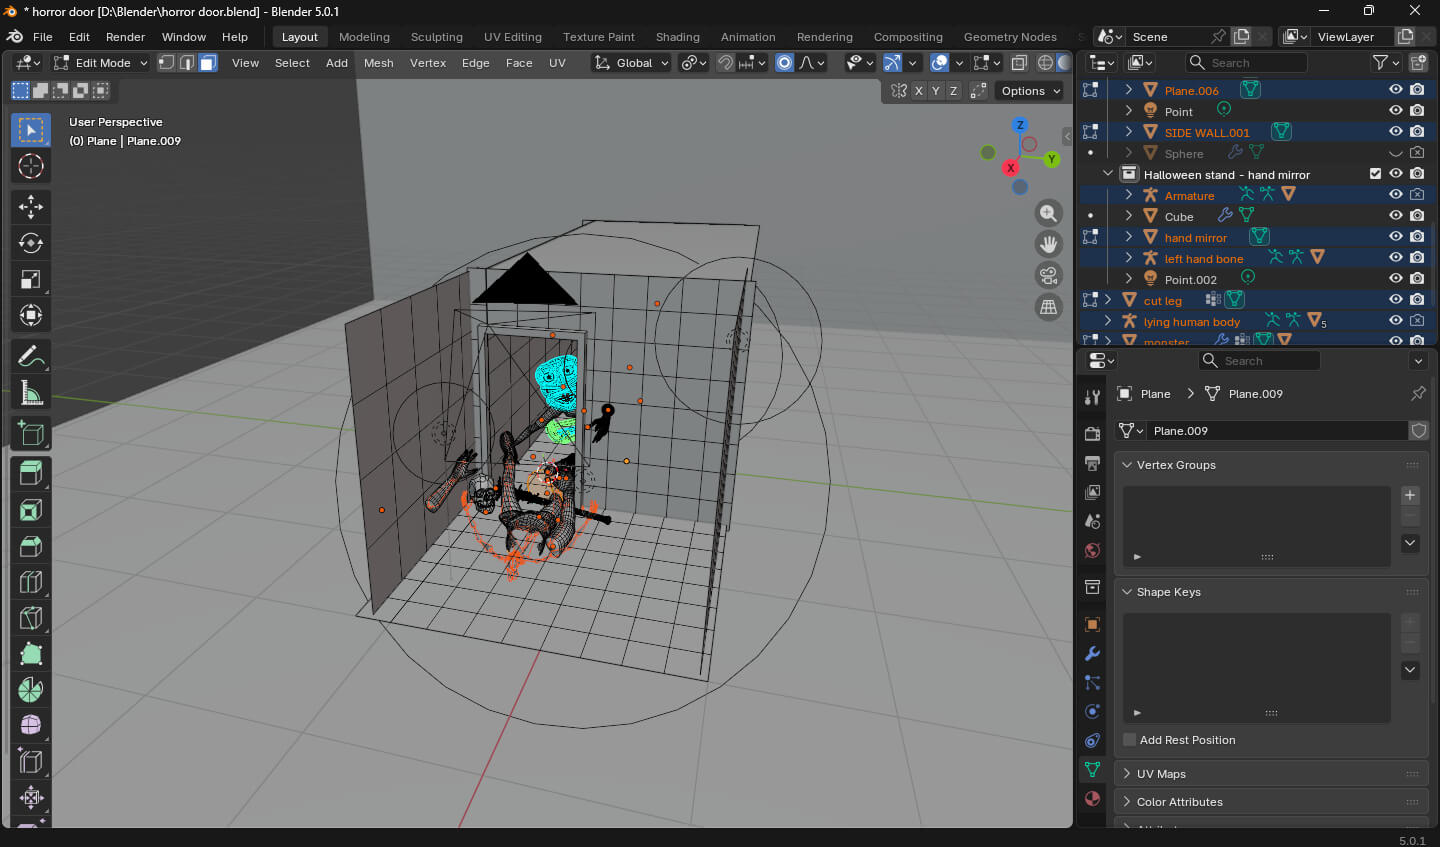Switch to the Shading workspace tab
Screen dimensions: 1440x847
coord(678,37)
